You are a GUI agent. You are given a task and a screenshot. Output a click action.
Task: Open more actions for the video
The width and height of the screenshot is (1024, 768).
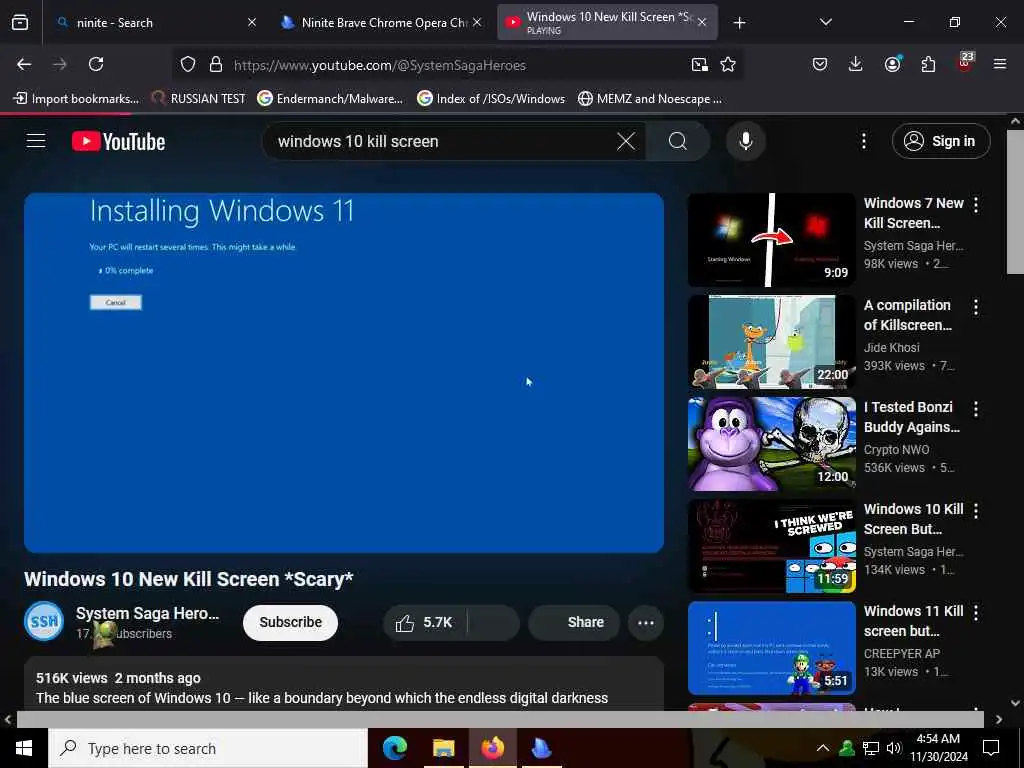(x=646, y=622)
